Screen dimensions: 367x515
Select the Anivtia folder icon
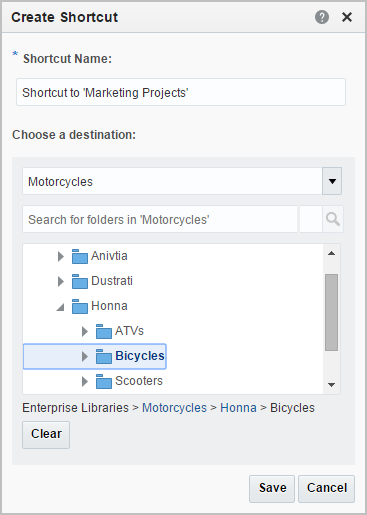coord(80,256)
